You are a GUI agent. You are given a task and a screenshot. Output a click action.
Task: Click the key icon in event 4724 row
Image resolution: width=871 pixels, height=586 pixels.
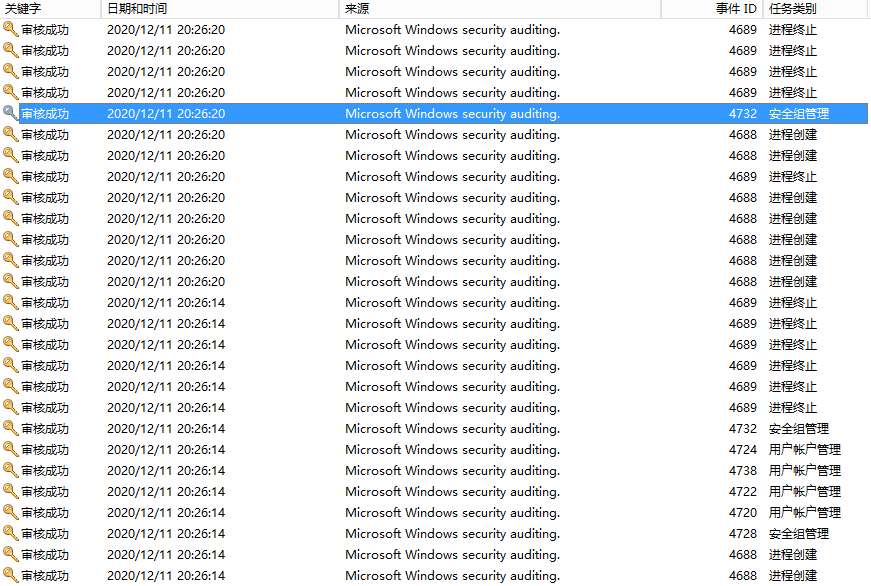pos(11,449)
